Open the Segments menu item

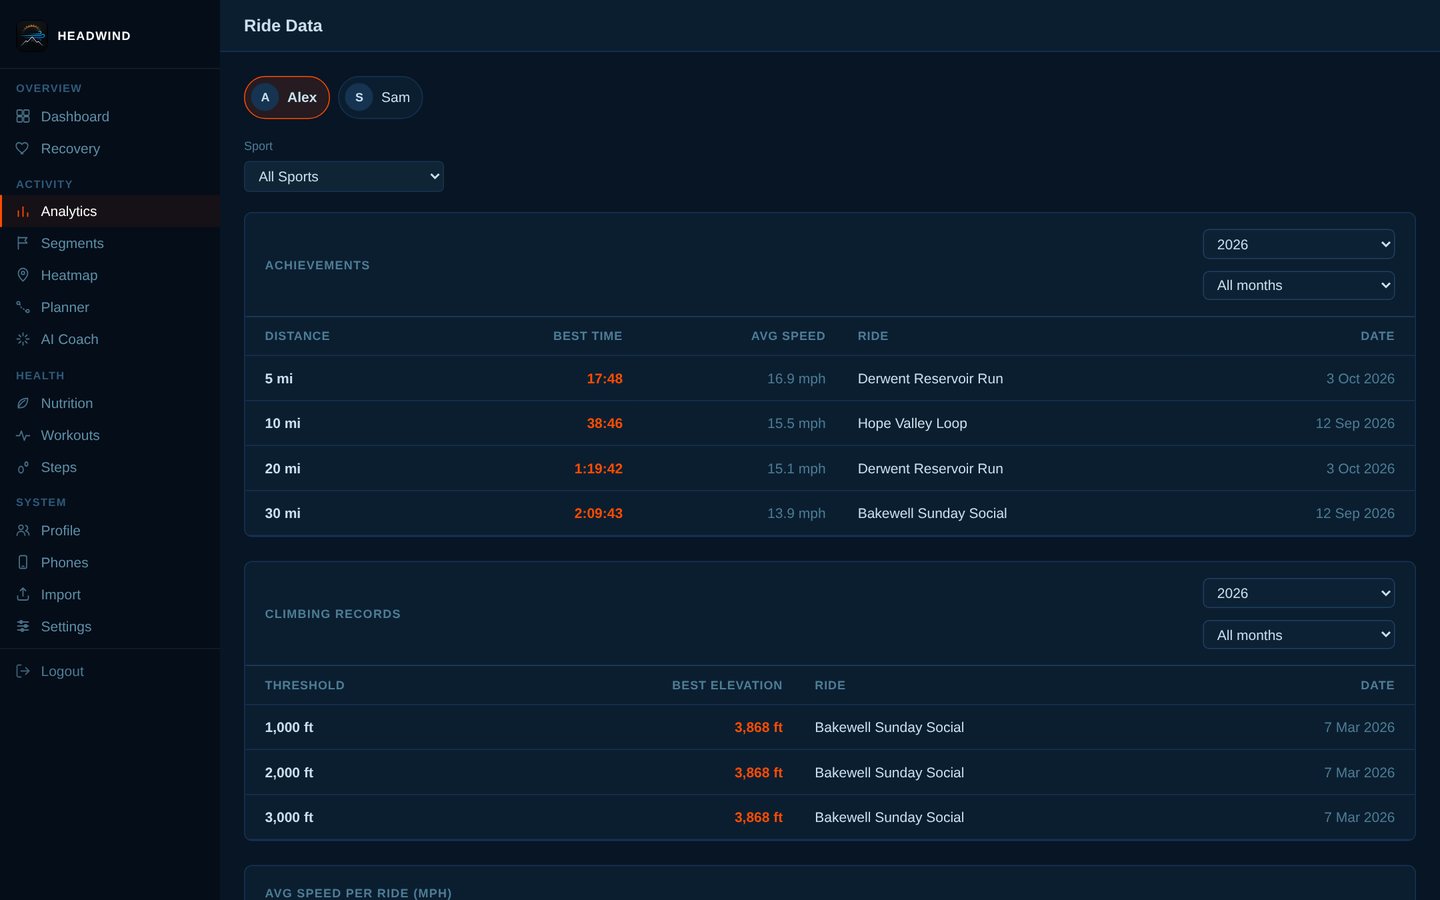[110, 244]
